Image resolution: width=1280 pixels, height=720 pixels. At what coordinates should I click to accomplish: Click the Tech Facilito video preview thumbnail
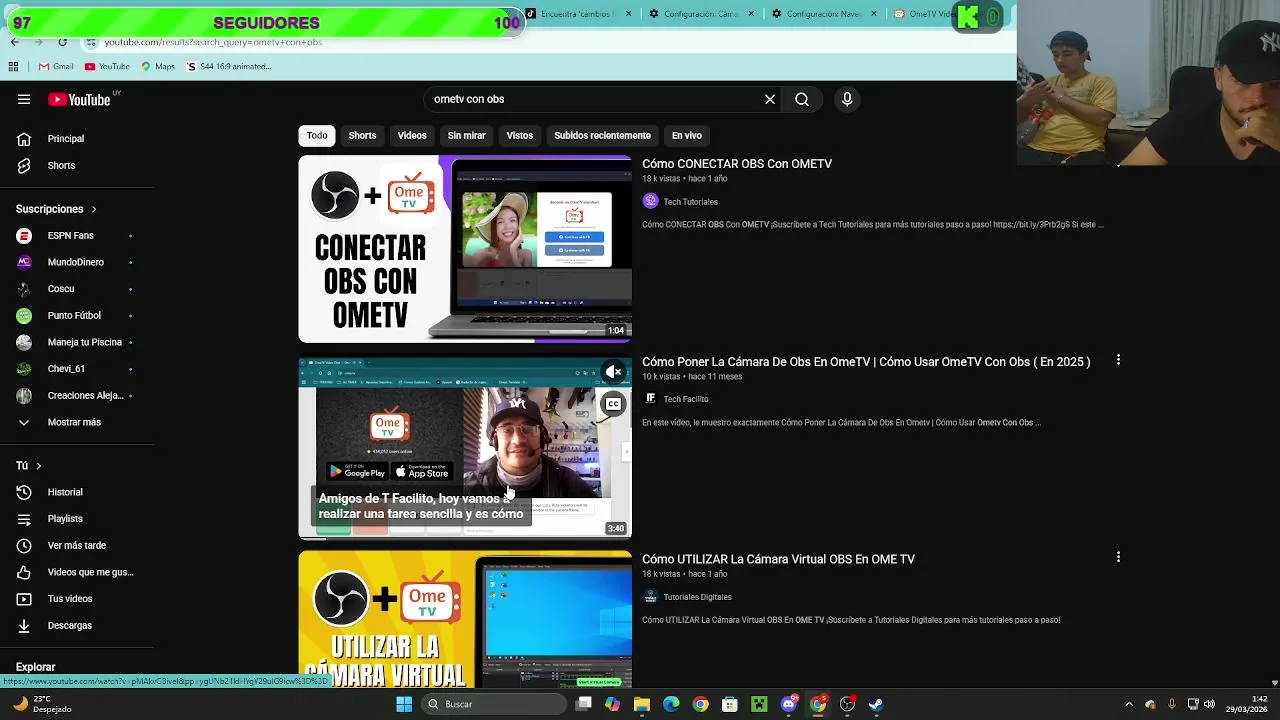pos(465,447)
